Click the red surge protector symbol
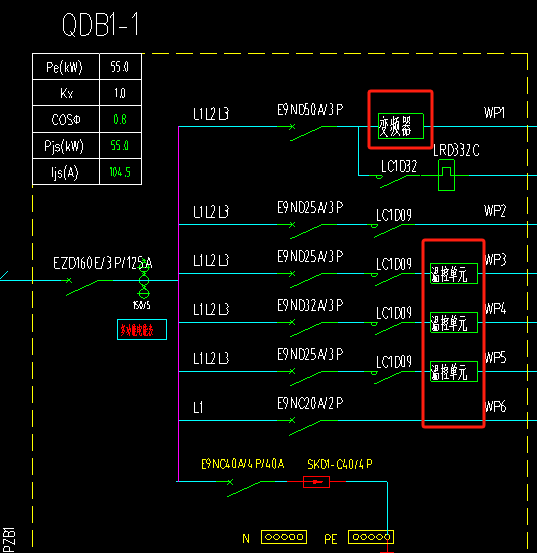 point(316,482)
